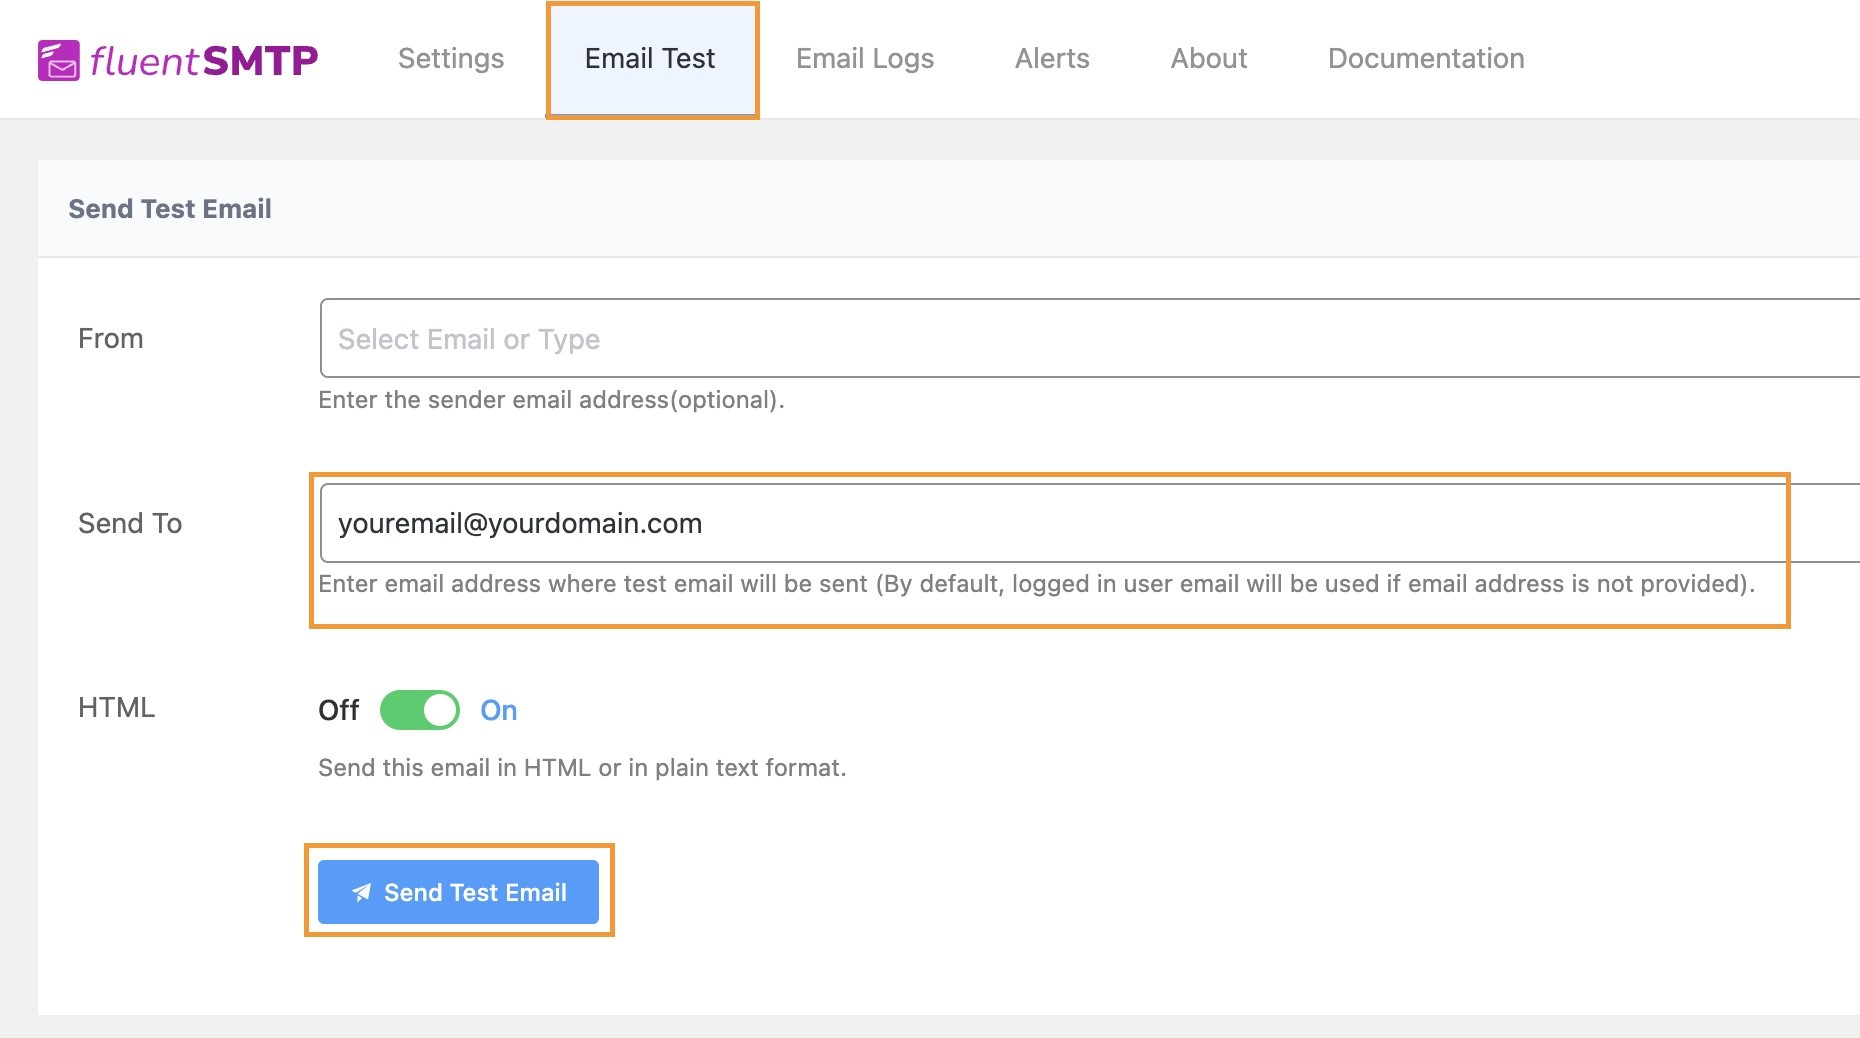Go to the About tab
This screenshot has width=1860, height=1038.
pyautogui.click(x=1209, y=58)
